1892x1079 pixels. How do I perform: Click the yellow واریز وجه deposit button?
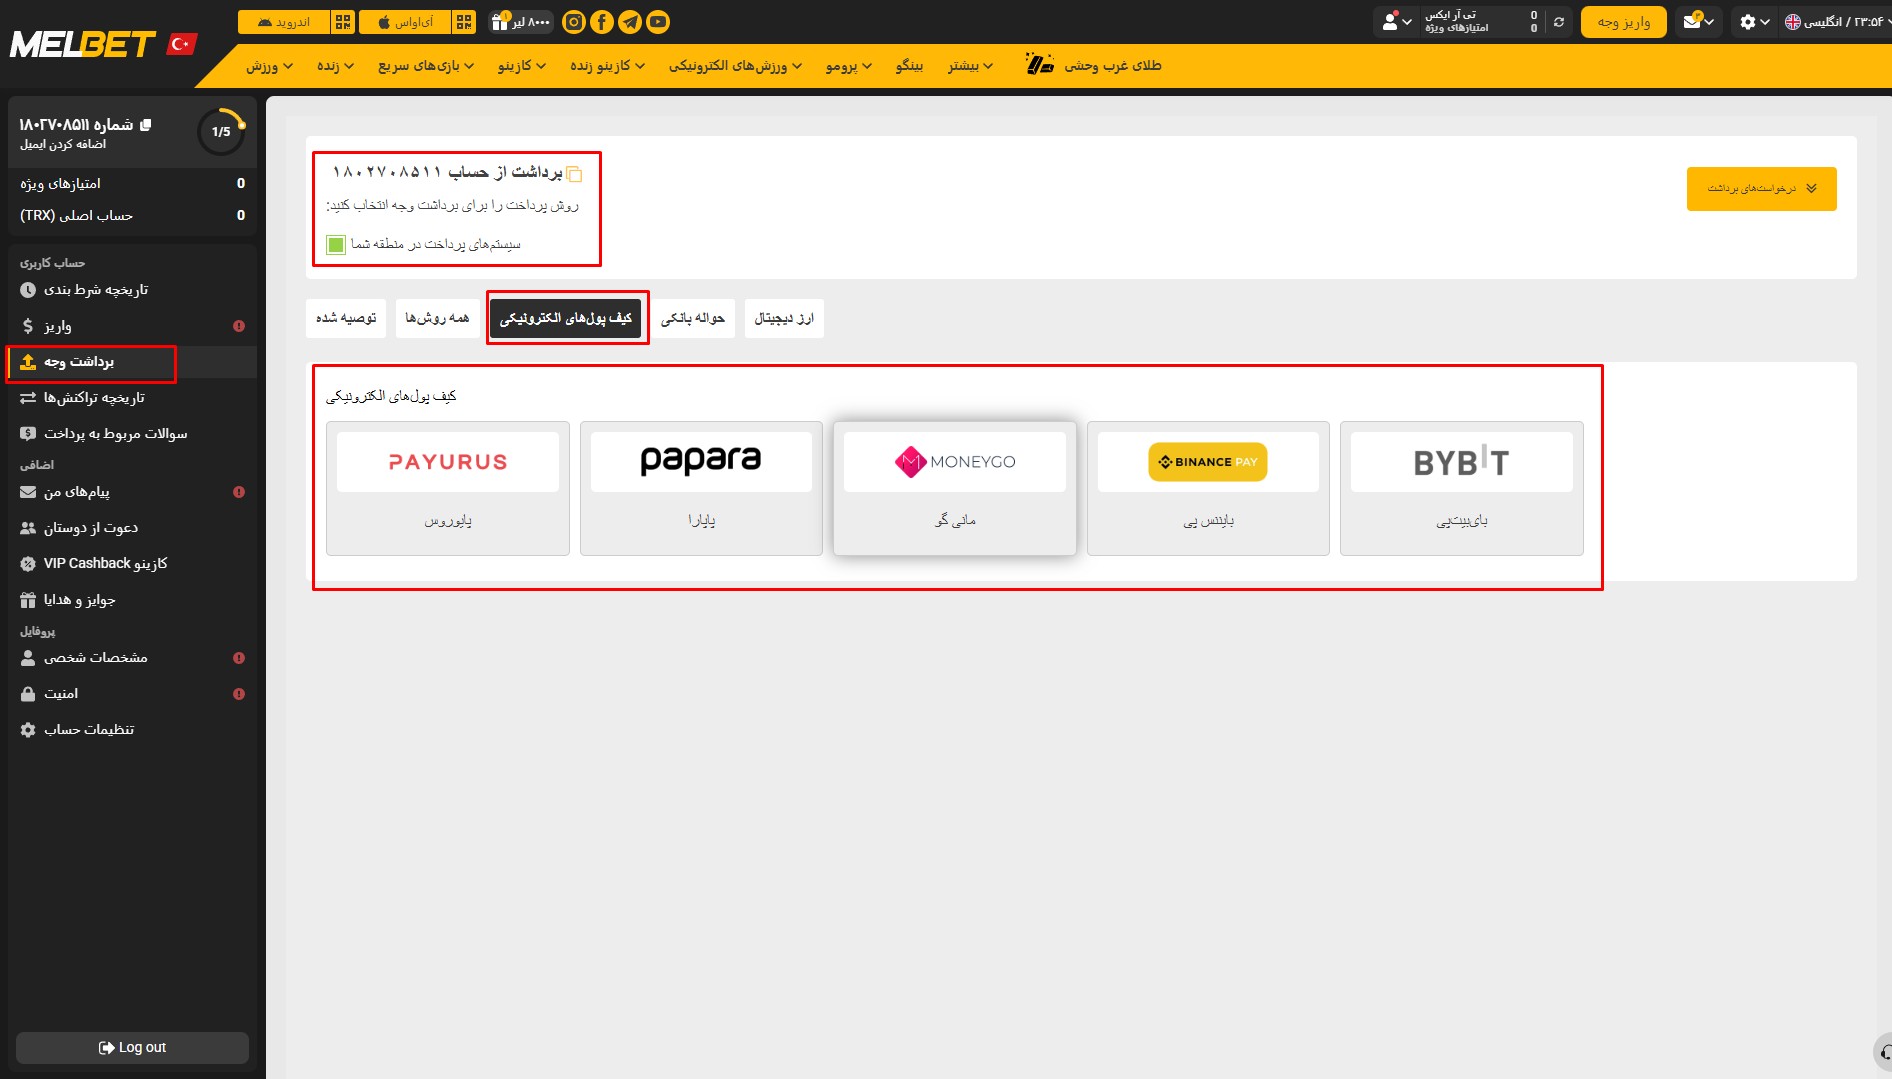[1624, 22]
